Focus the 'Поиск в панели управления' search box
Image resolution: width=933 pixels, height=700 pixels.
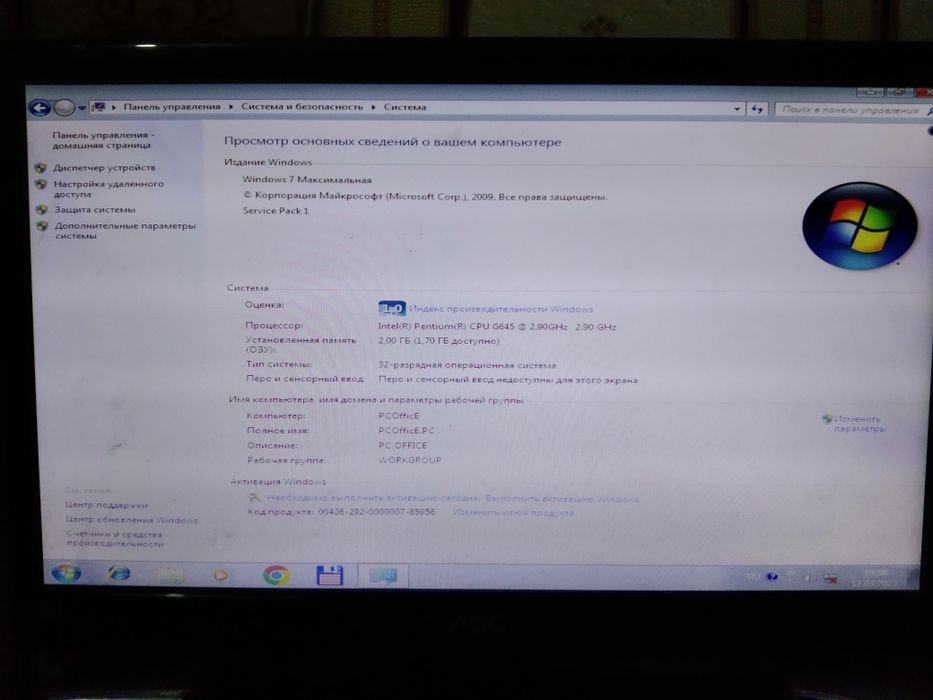pyautogui.click(x=851, y=110)
